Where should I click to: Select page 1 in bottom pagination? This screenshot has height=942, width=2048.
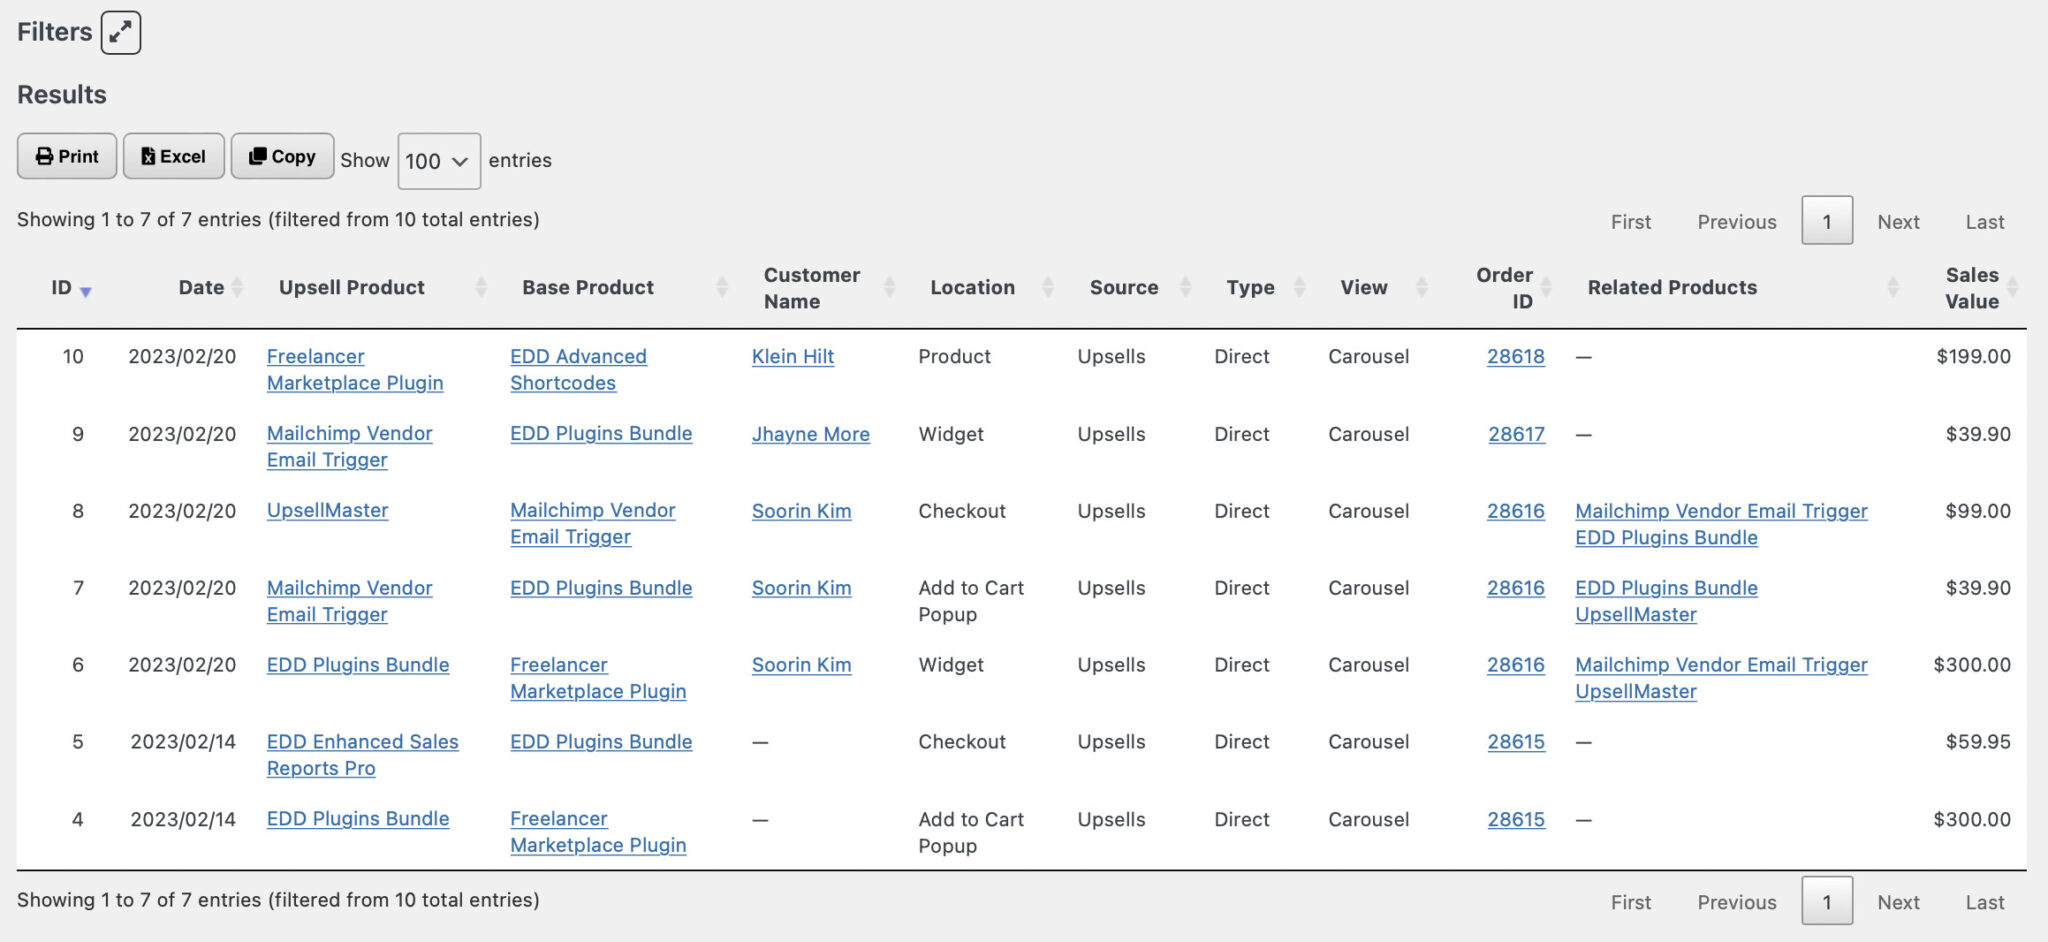pyautogui.click(x=1826, y=902)
